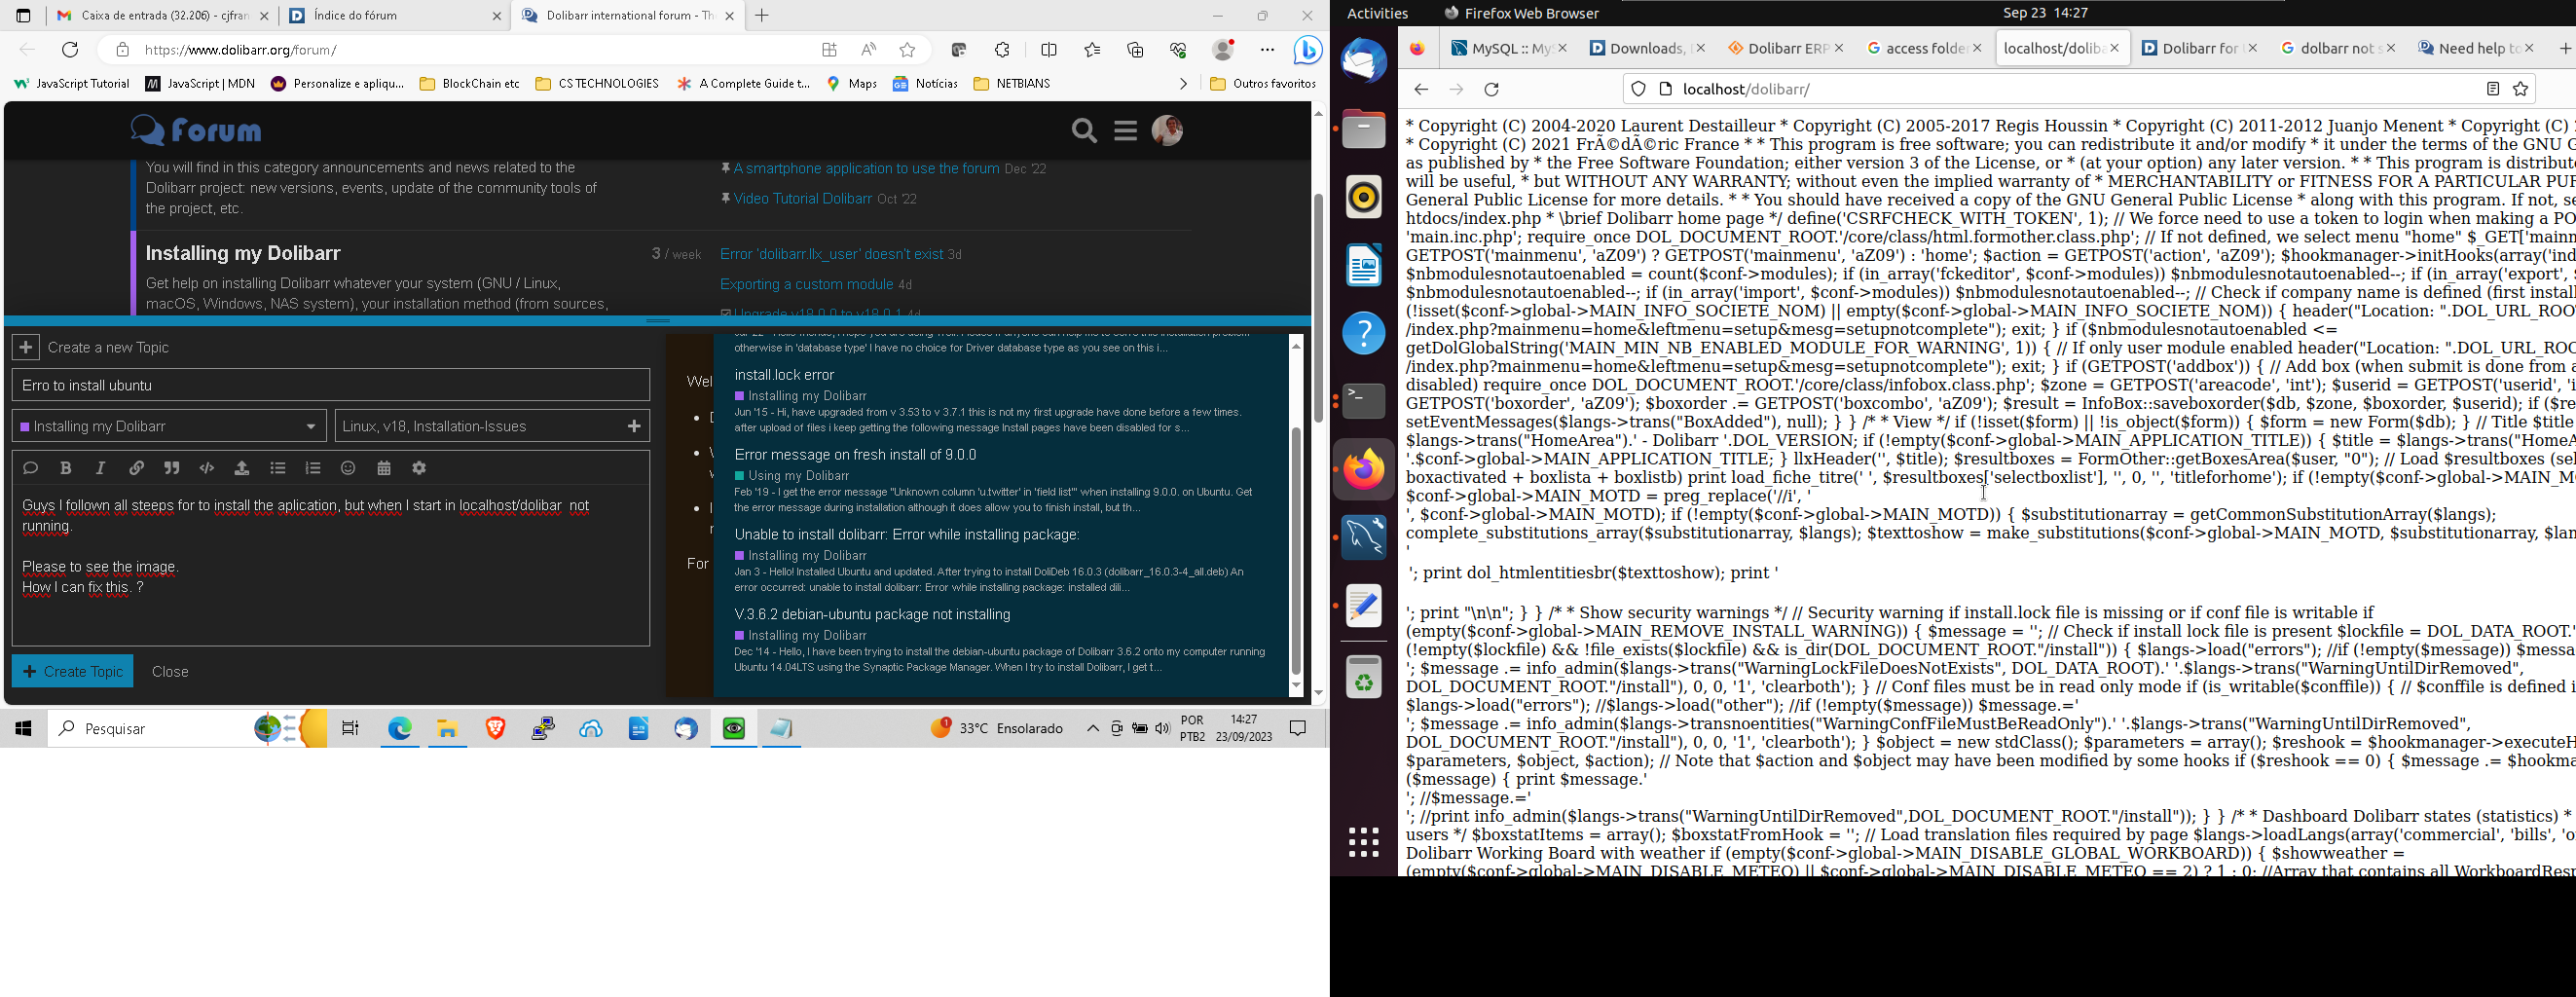Open Edge collections icon
2576x997 pixels.
1135,50
